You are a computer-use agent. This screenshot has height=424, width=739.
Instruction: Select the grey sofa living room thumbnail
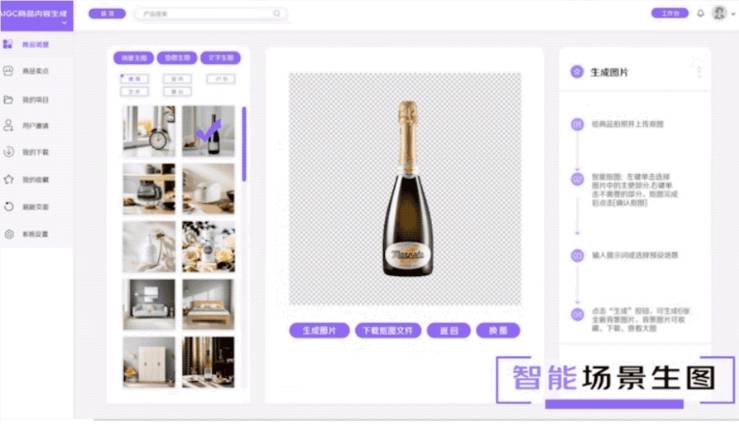pos(149,304)
